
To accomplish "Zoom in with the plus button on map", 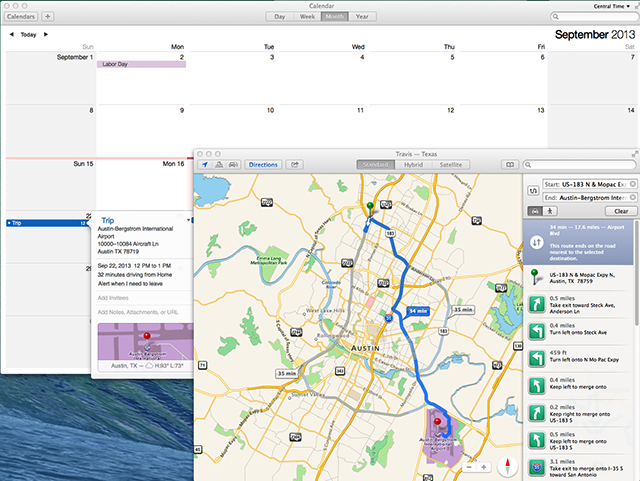I will (x=484, y=467).
